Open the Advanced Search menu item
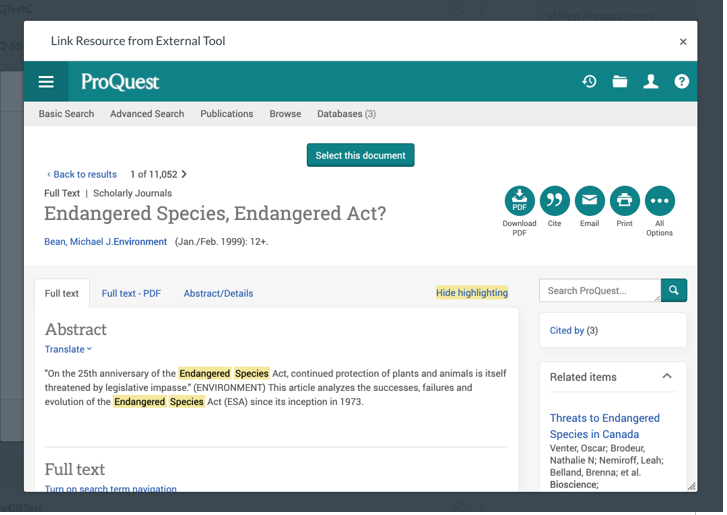Image resolution: width=727 pixels, height=515 pixels. 147,114
